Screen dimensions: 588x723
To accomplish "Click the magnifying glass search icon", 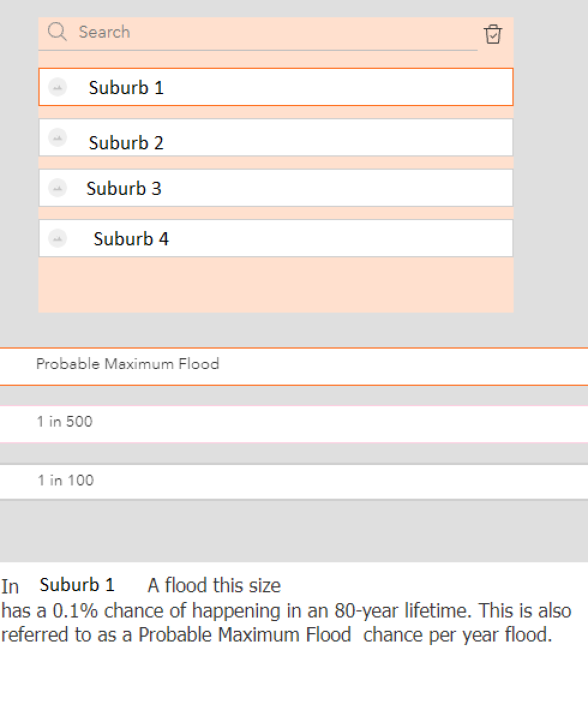I will (57, 32).
